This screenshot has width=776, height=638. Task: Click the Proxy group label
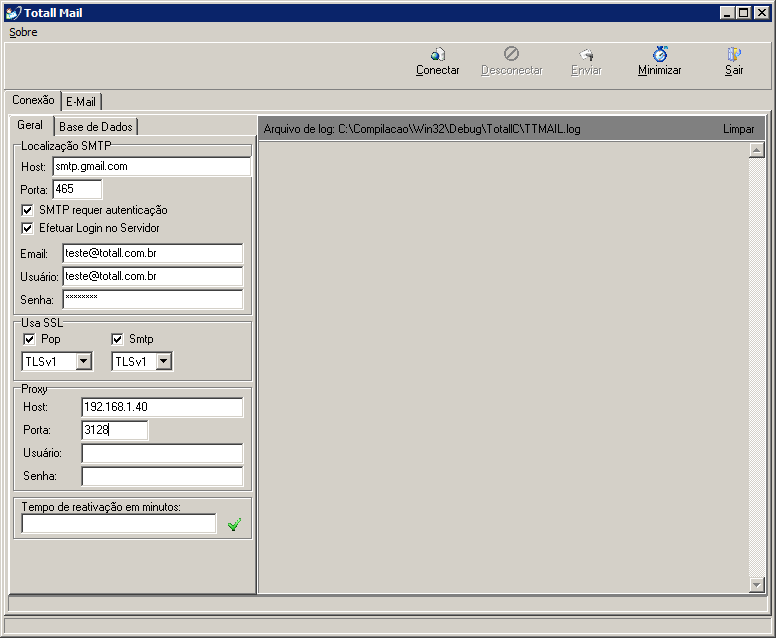34,389
